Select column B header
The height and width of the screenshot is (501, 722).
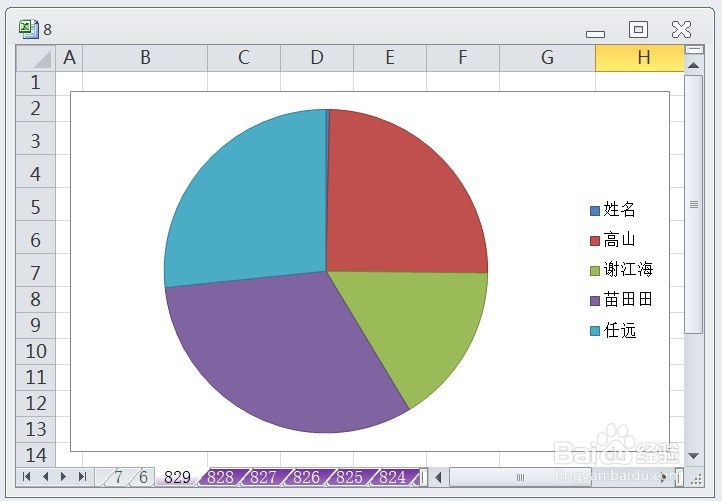tap(145, 58)
